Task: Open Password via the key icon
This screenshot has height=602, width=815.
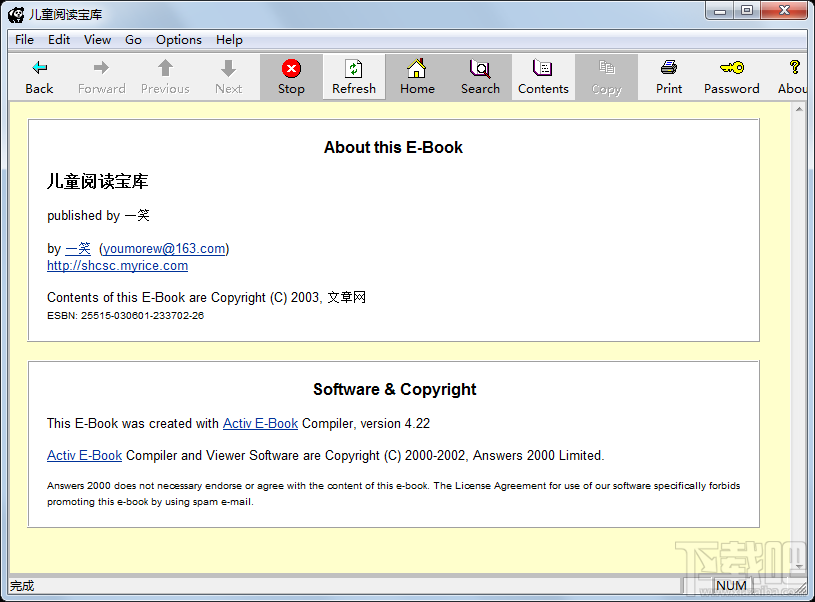Action: point(732,77)
